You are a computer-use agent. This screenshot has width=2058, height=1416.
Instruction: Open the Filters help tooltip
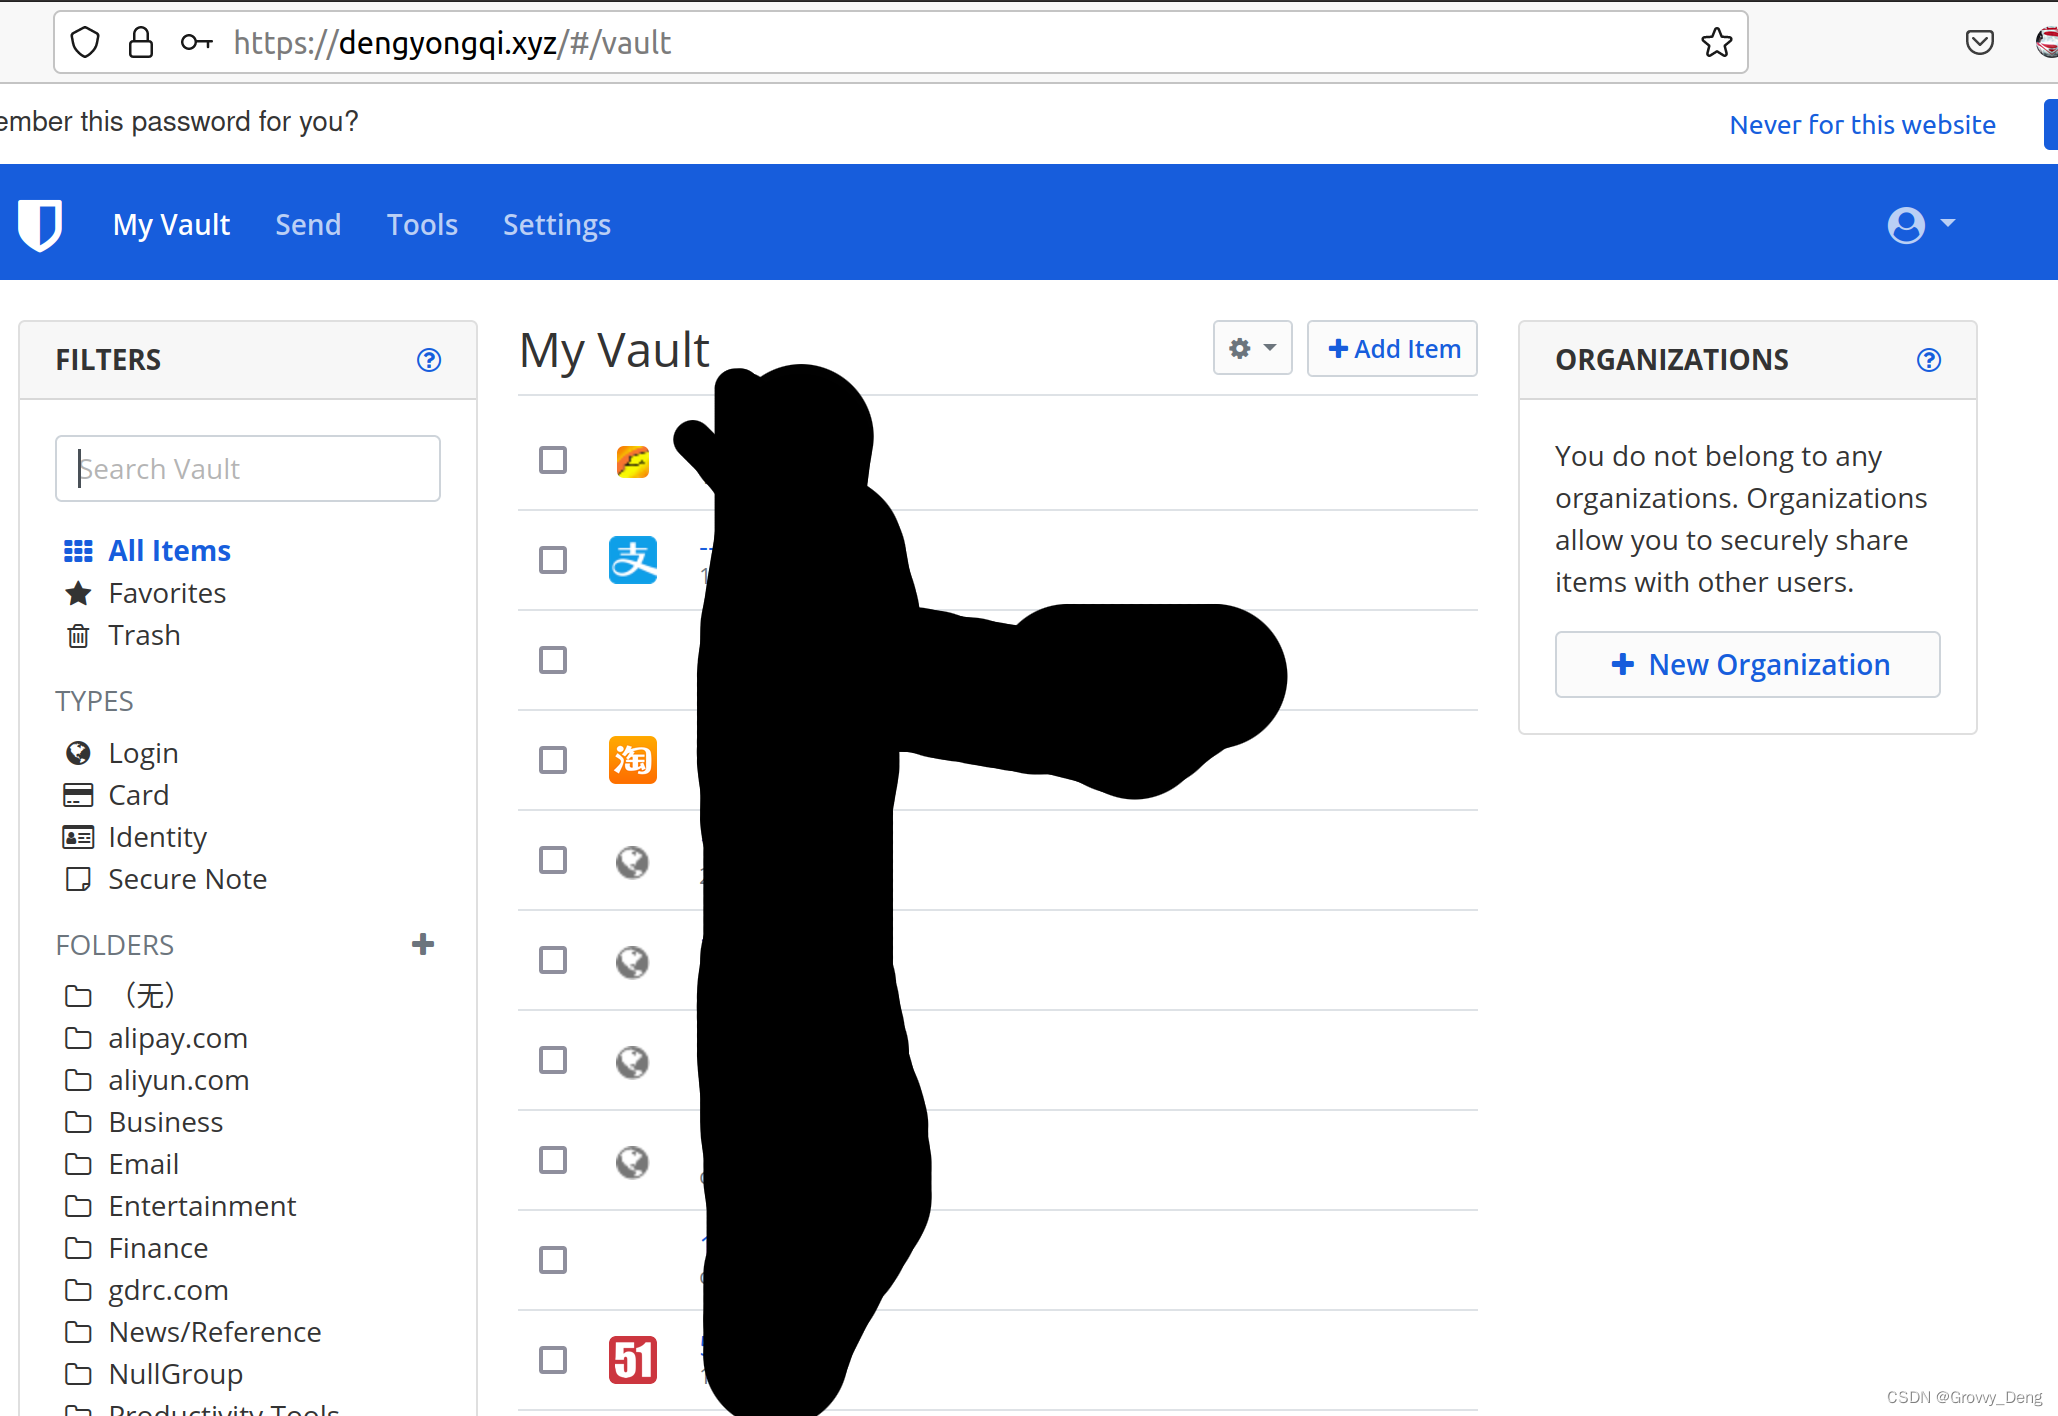click(x=429, y=360)
